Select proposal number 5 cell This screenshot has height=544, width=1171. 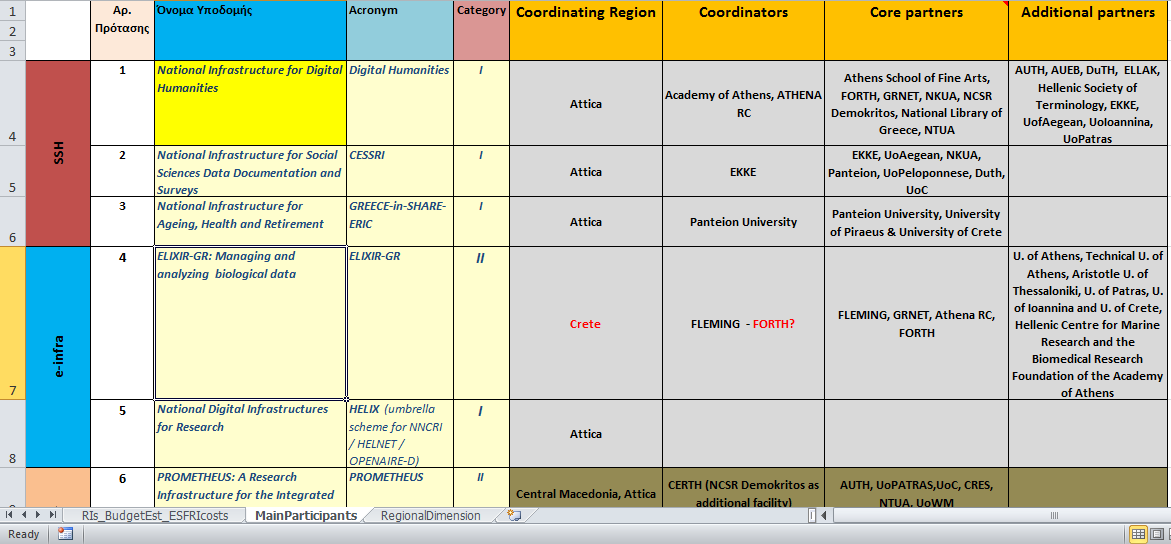pyautogui.click(x=122, y=434)
